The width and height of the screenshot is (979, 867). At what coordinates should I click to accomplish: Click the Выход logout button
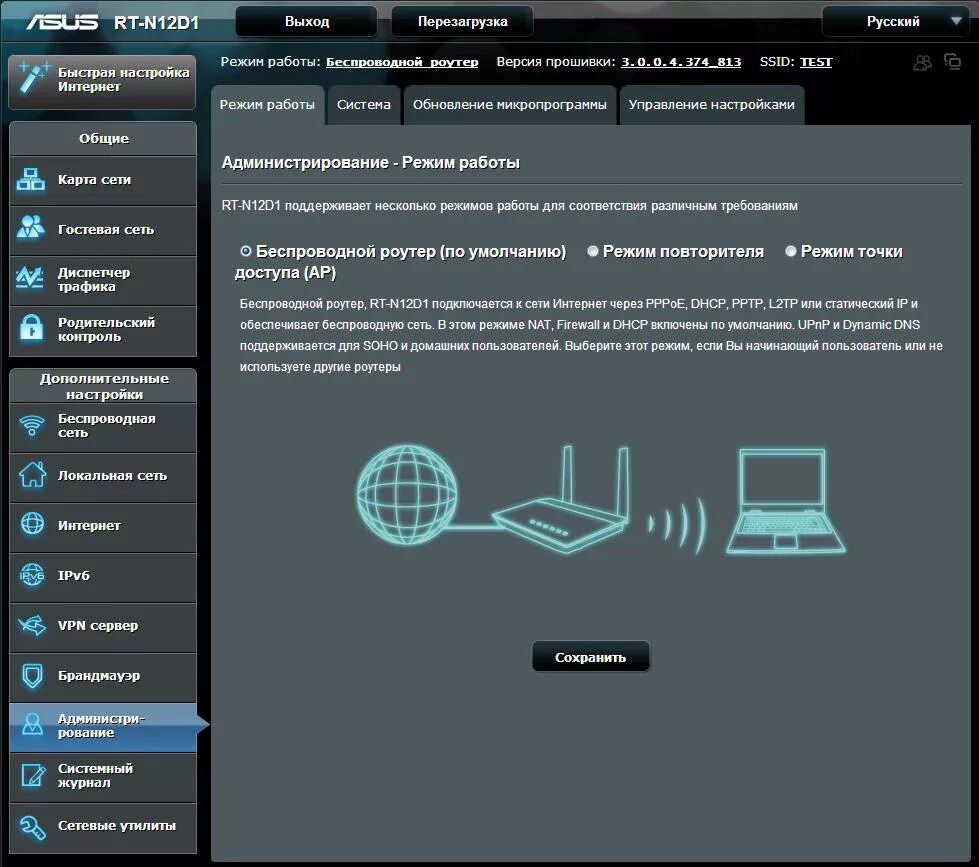click(x=307, y=21)
